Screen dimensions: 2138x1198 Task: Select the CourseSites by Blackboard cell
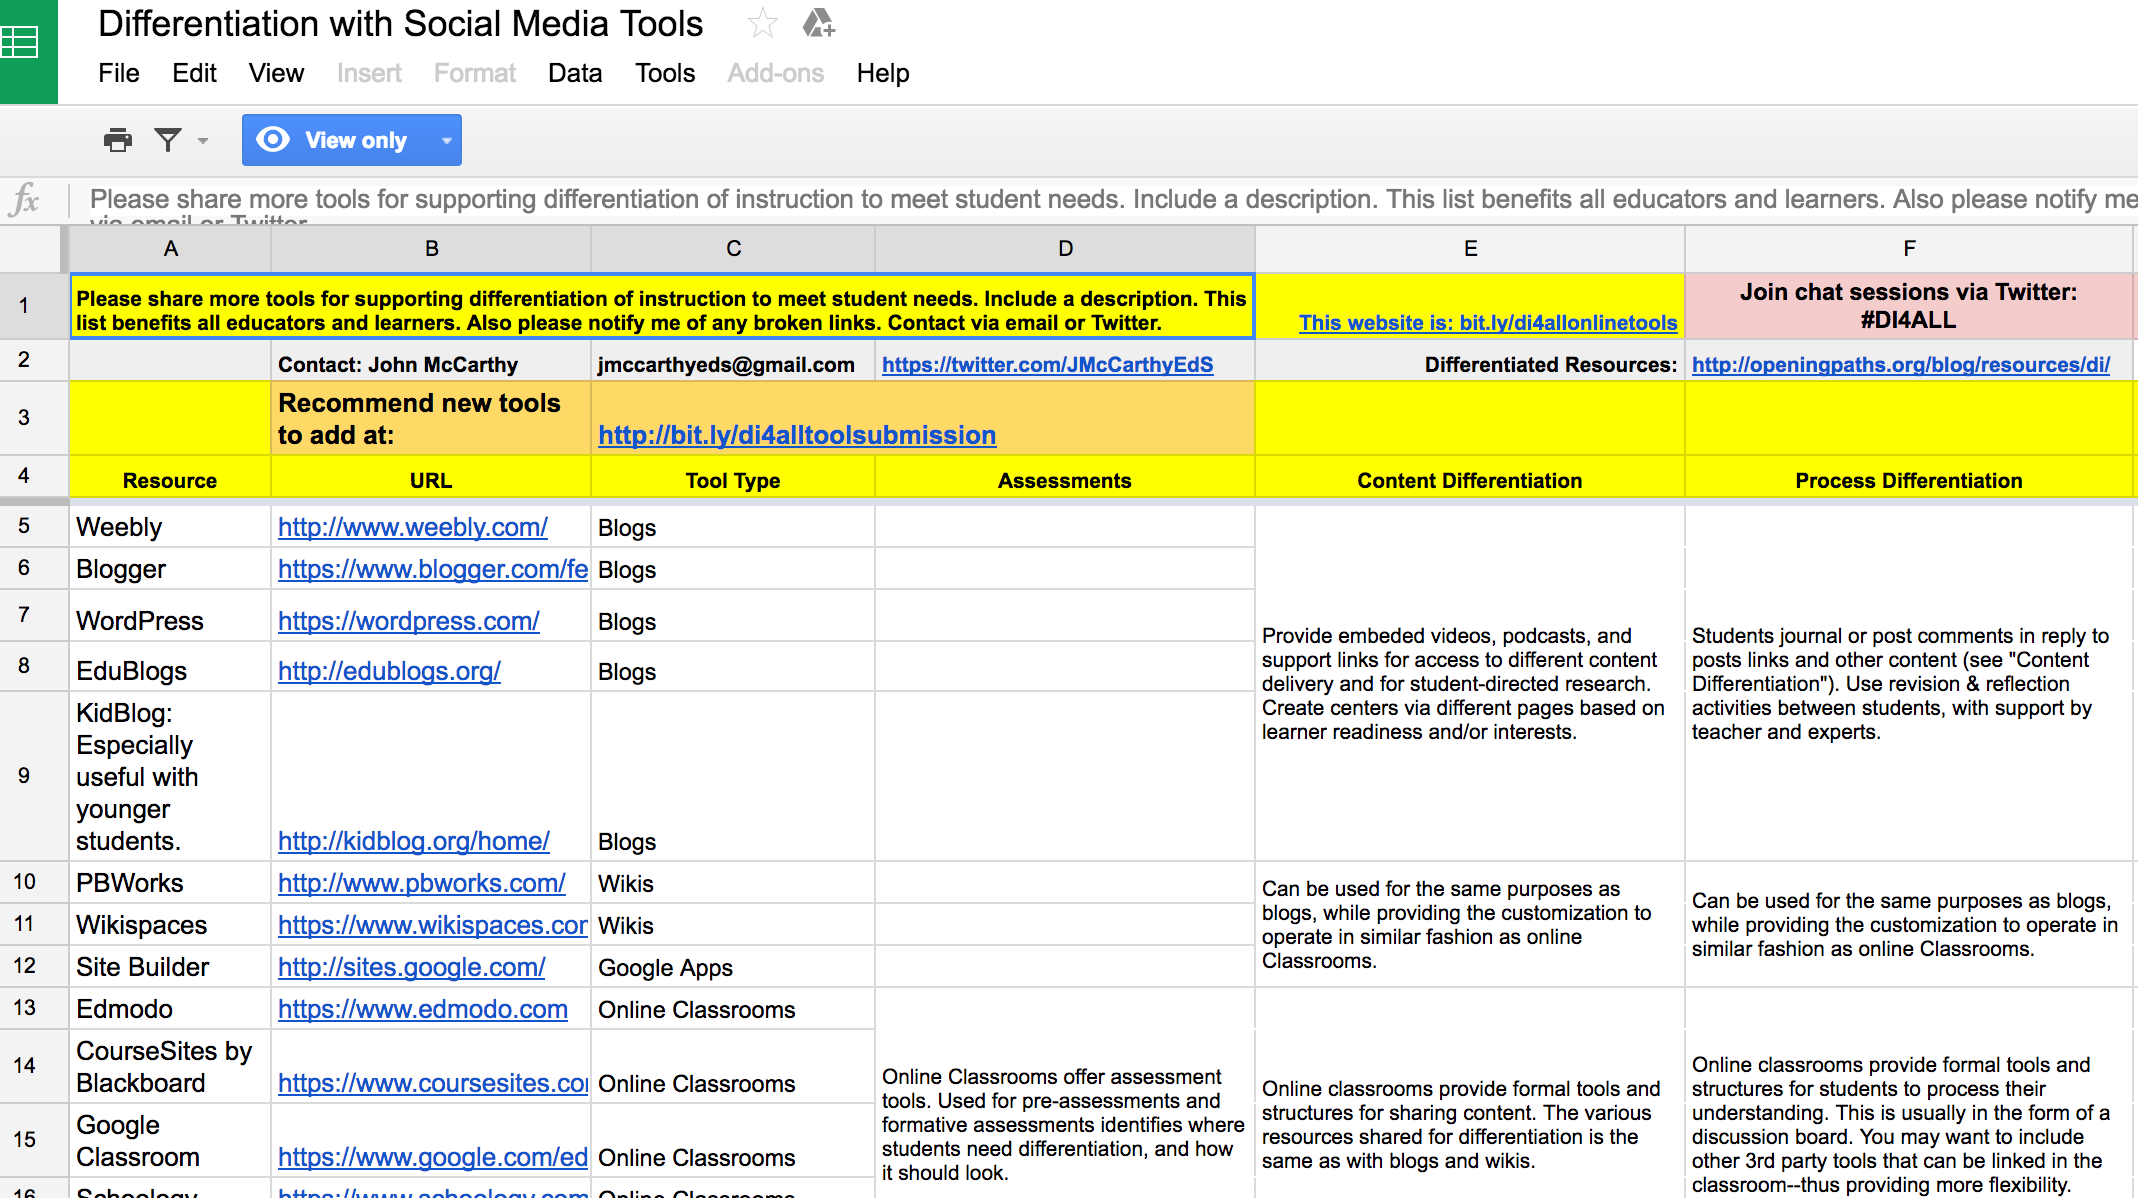[170, 1067]
